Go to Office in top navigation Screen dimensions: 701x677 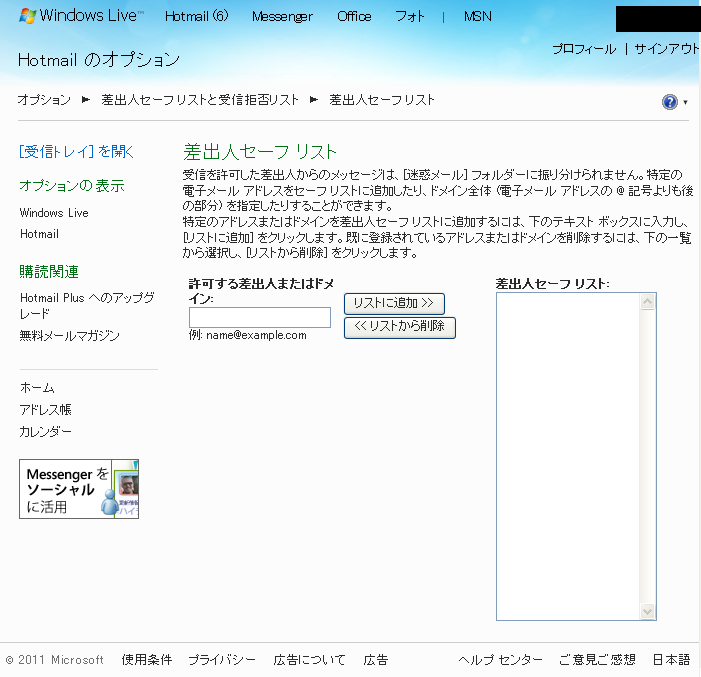(x=354, y=17)
